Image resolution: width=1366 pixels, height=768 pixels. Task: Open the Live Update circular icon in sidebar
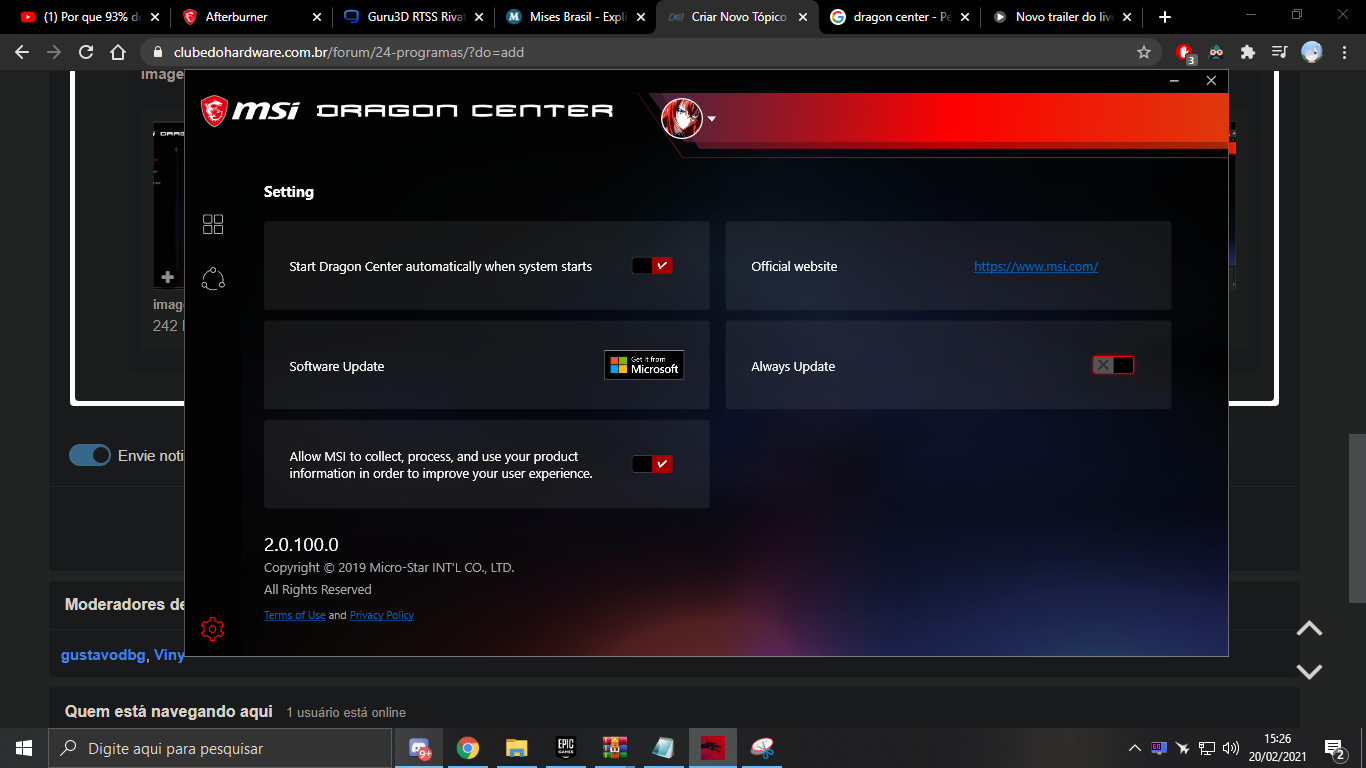click(213, 279)
